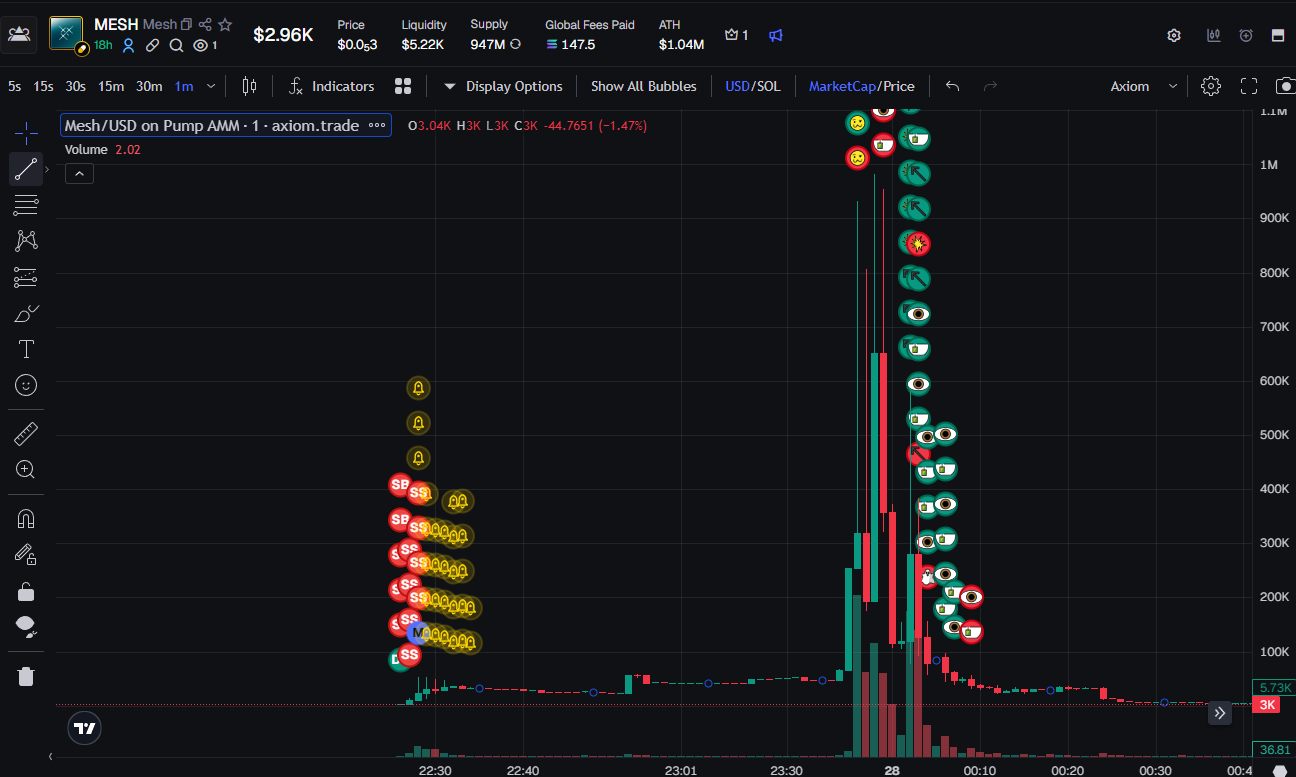This screenshot has width=1296, height=777.
Task: Copy the Mesh token name
Action: pyautogui.click(x=186, y=24)
